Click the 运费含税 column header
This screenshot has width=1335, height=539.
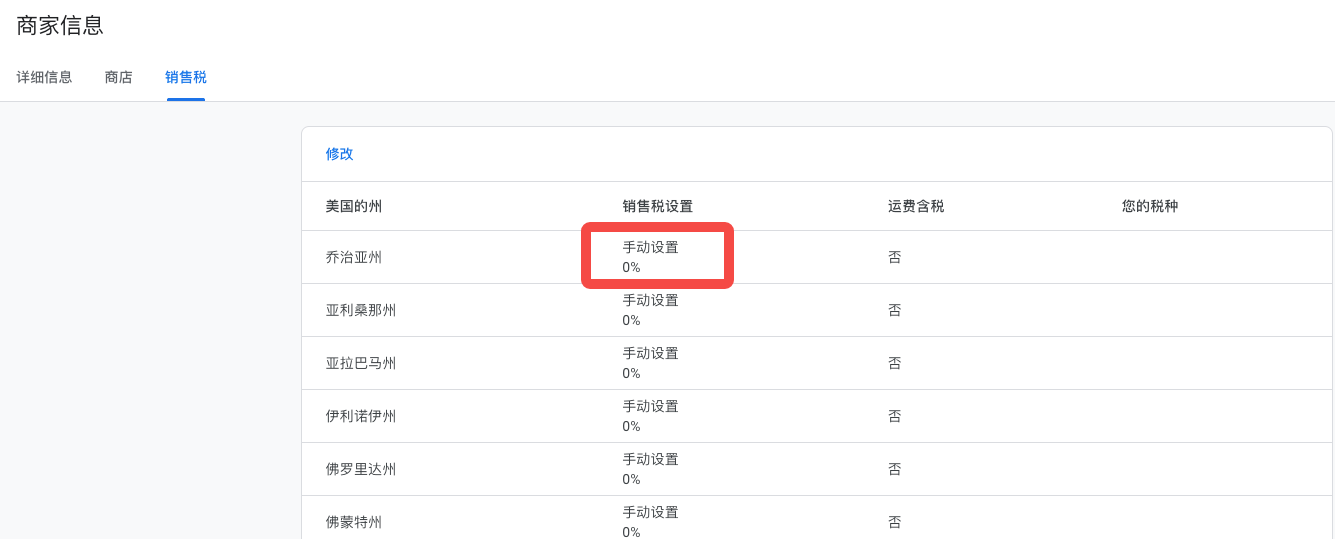point(915,206)
